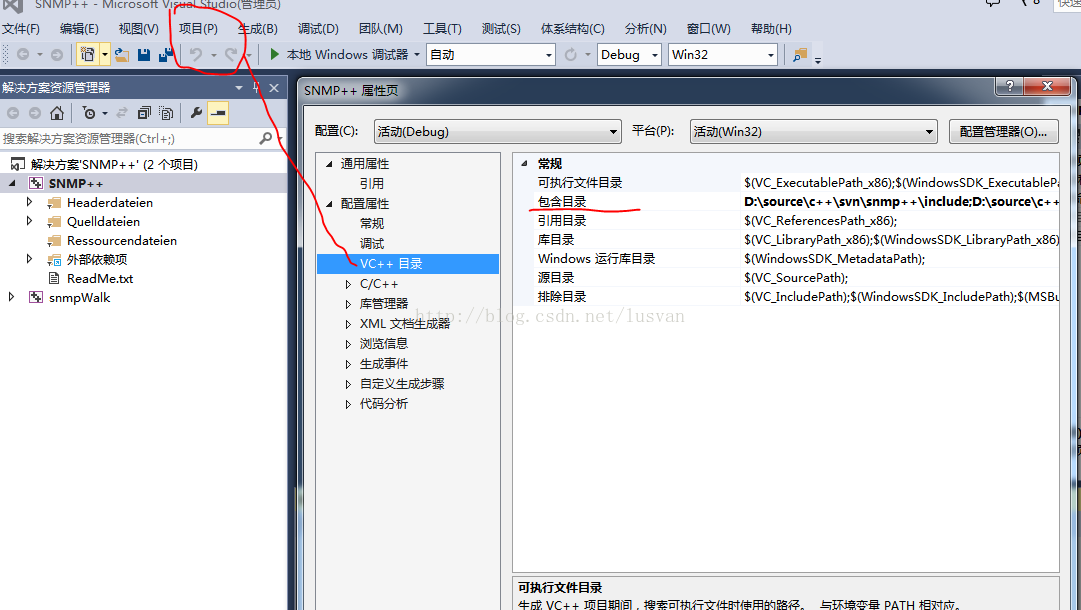Click the Show All Files icon
This screenshot has width=1081, height=610.
point(166,113)
